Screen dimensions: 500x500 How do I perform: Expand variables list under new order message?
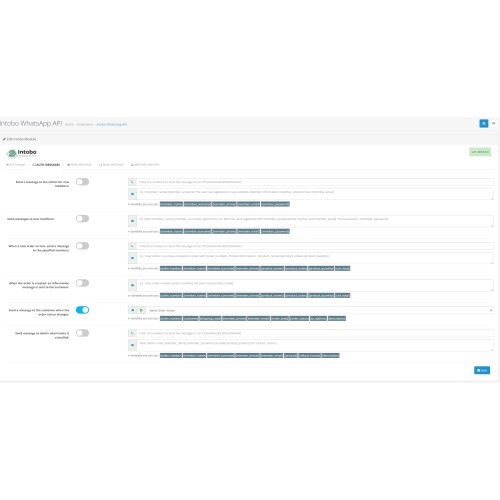click(143, 268)
